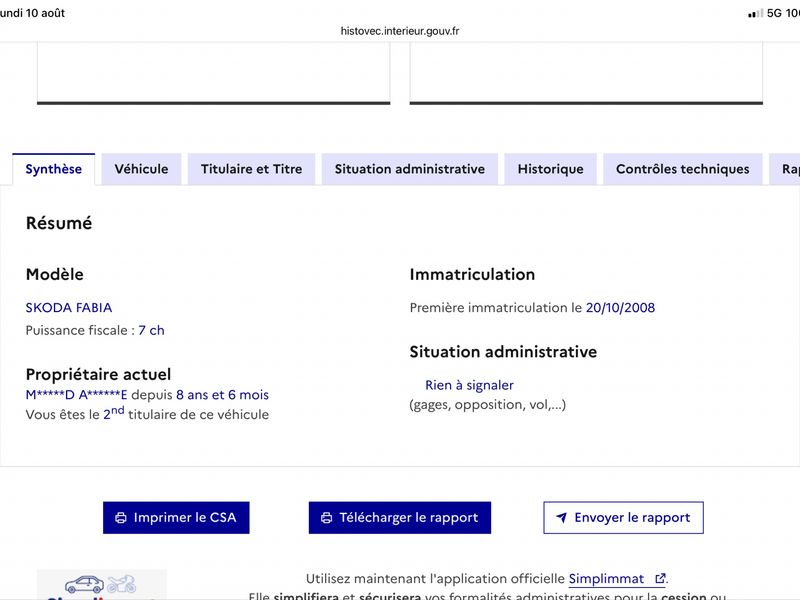
Task: Click the 20/10/2008 registration date
Action: coord(620,308)
